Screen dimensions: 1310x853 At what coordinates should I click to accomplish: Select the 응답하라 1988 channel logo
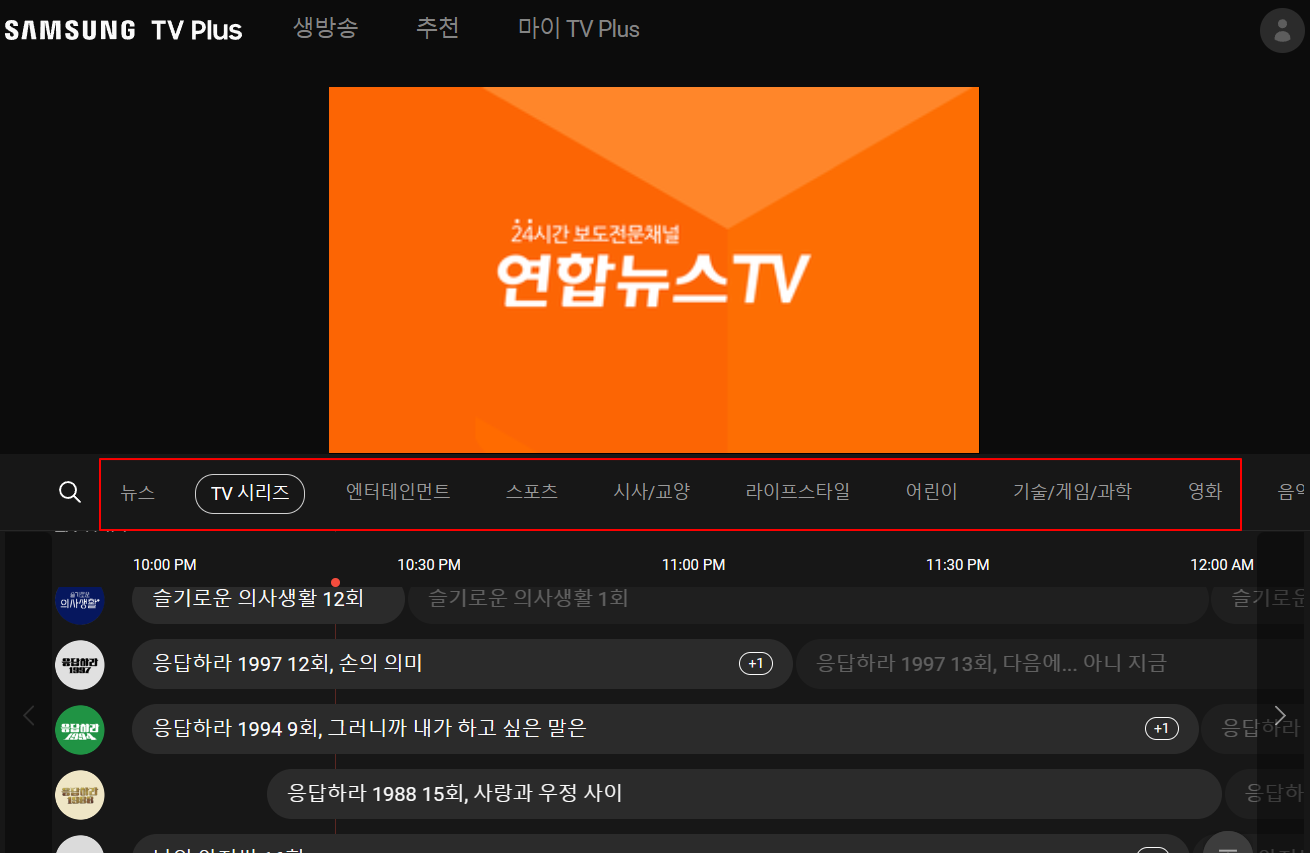click(80, 795)
